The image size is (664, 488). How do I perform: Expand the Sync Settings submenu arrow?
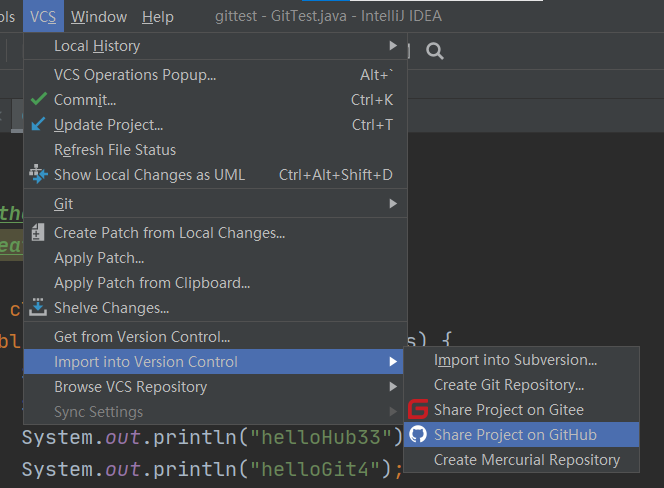393,412
